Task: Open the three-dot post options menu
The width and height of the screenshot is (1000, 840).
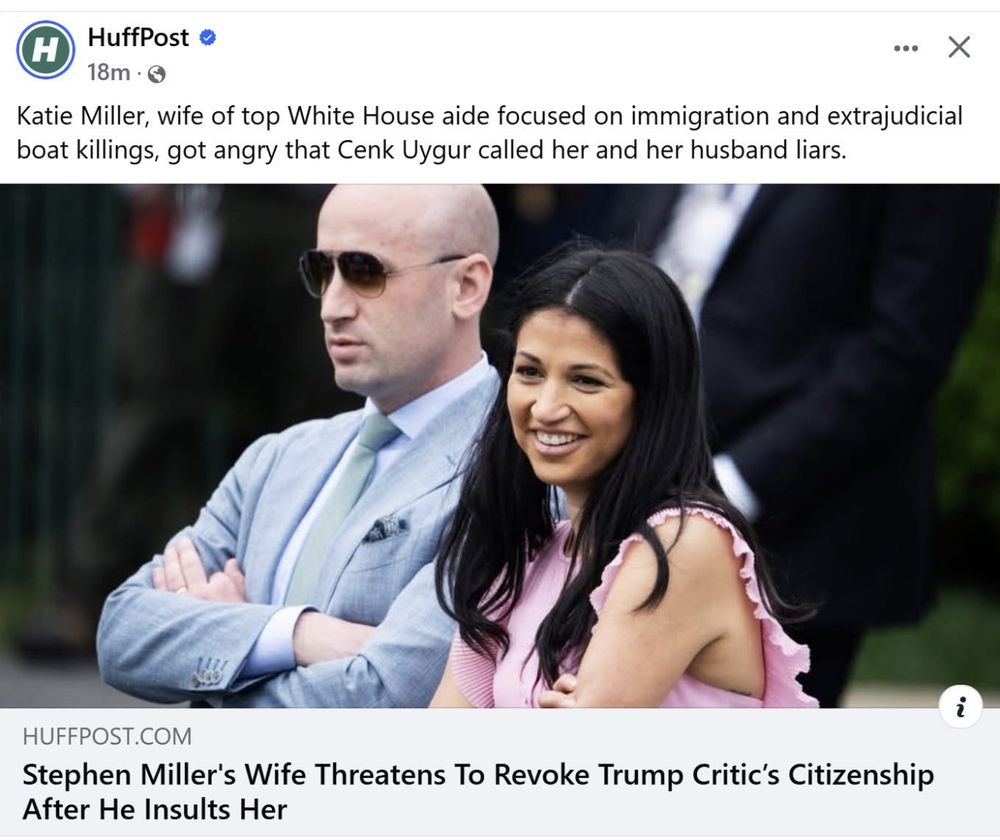Action: click(x=906, y=48)
